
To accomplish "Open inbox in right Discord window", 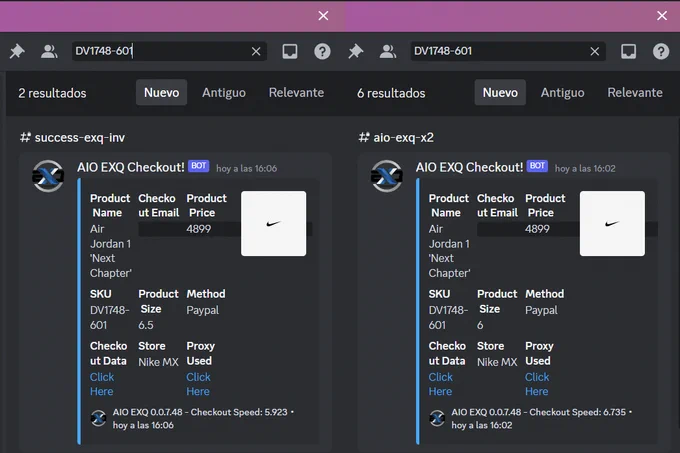I will (x=628, y=52).
